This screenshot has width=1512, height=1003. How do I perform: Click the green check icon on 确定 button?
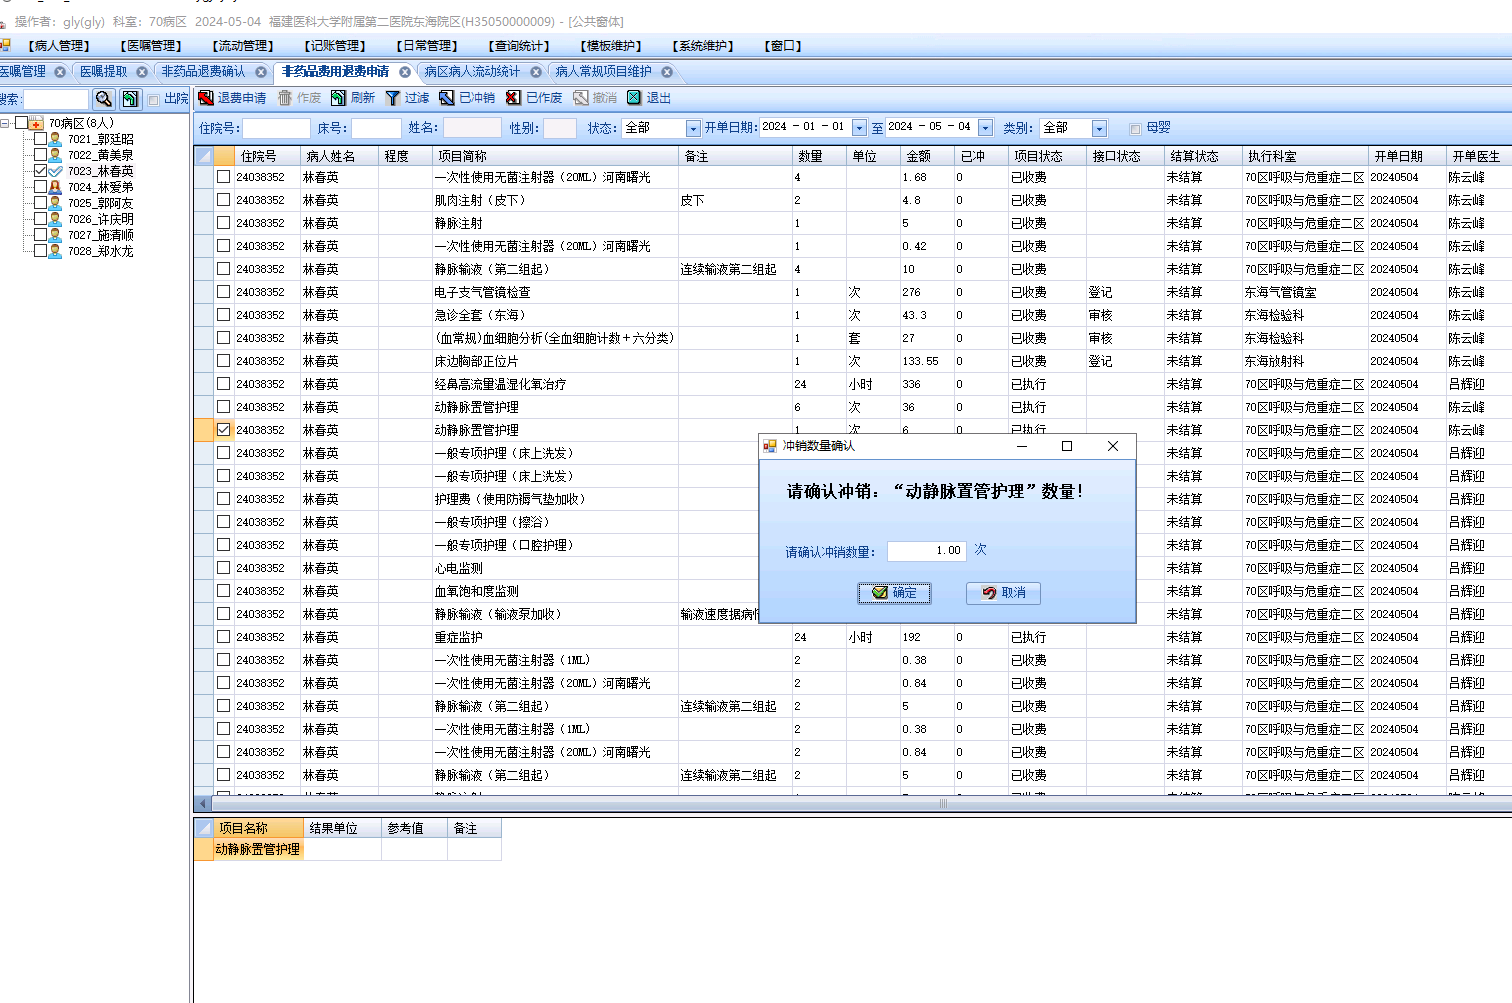pyautogui.click(x=880, y=593)
